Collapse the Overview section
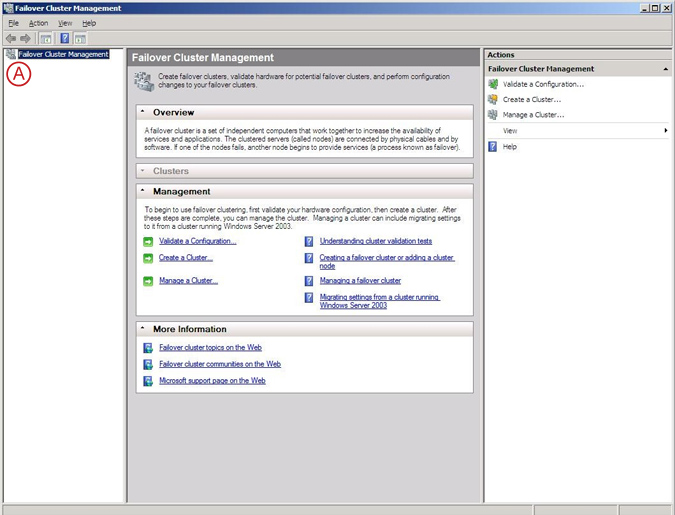 pyautogui.click(x=142, y=112)
